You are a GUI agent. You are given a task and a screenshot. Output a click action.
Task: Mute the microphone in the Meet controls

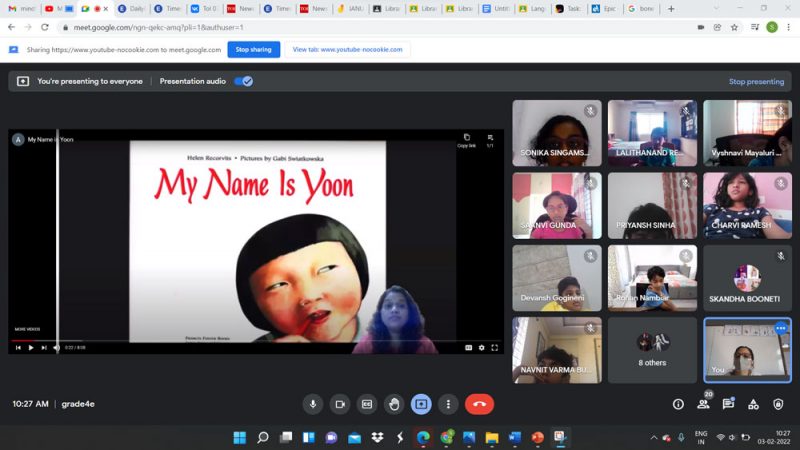click(313, 404)
